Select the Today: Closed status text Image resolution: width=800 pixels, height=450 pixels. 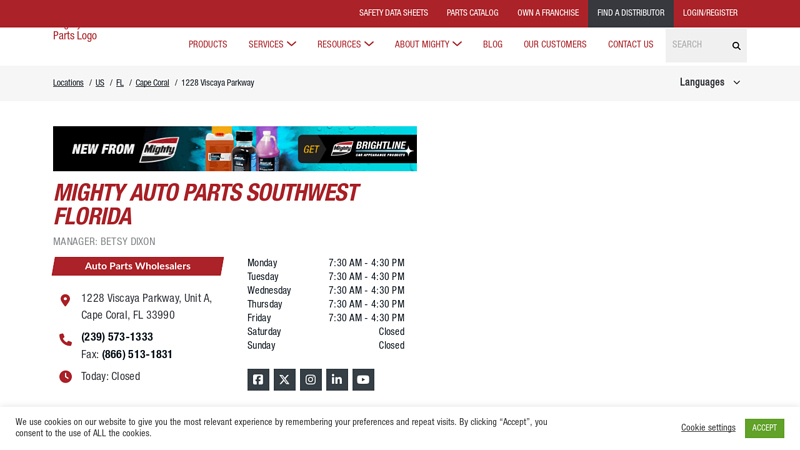tap(111, 377)
